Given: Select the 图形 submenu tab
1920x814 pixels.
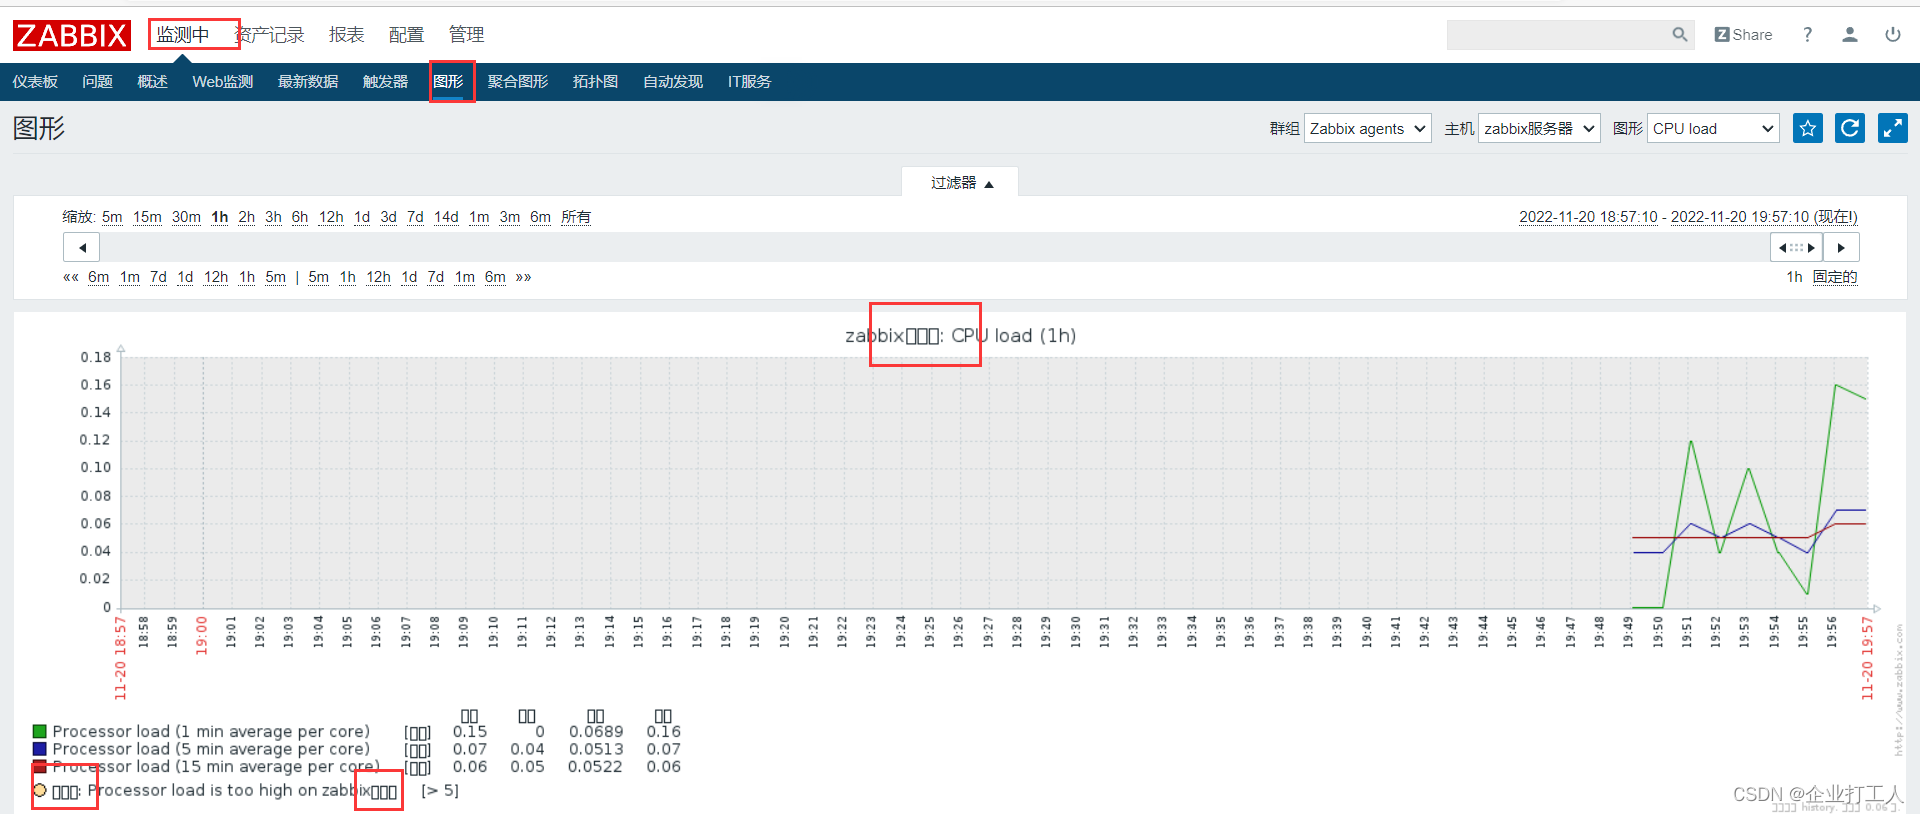Looking at the screenshot, I should [x=448, y=82].
